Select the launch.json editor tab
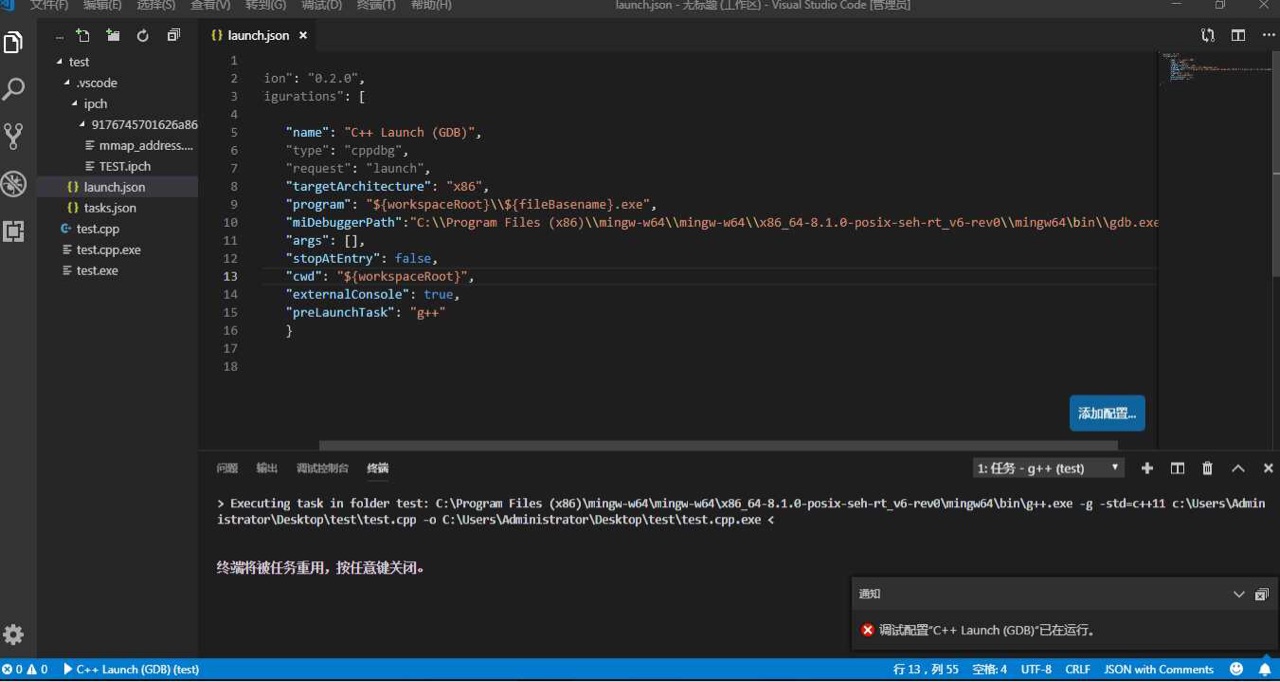Image resolution: width=1280 pixels, height=682 pixels. point(259,35)
